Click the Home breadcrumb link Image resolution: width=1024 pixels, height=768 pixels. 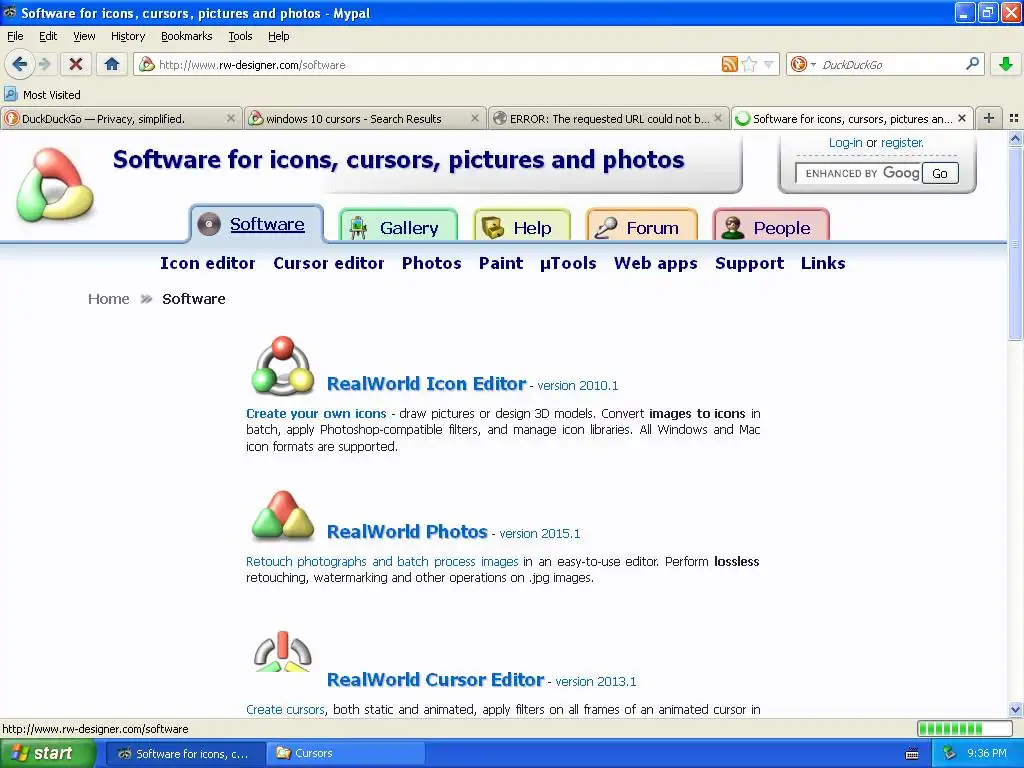pos(108,299)
